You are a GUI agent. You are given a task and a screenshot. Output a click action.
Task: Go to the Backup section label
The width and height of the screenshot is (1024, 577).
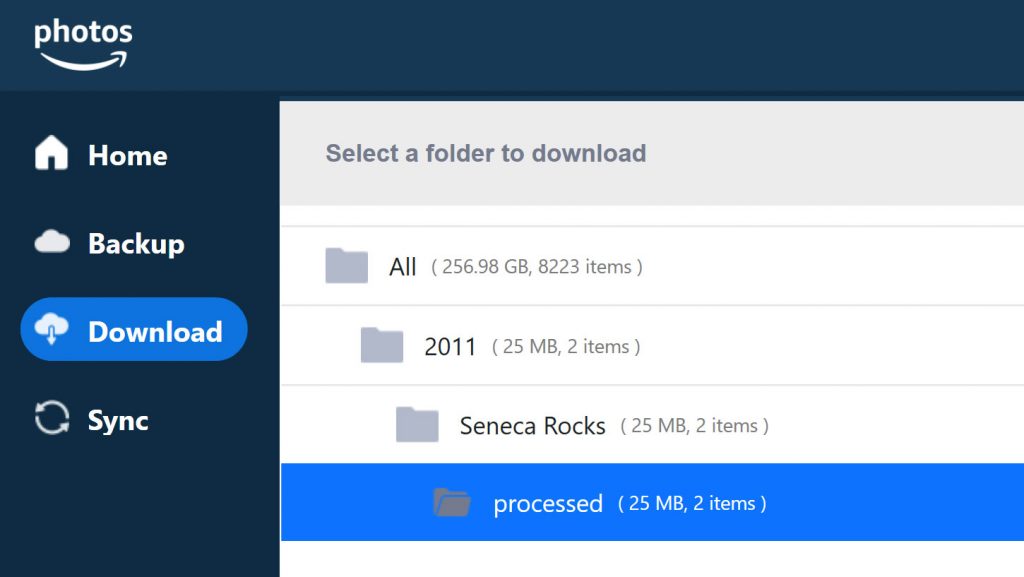click(x=136, y=243)
